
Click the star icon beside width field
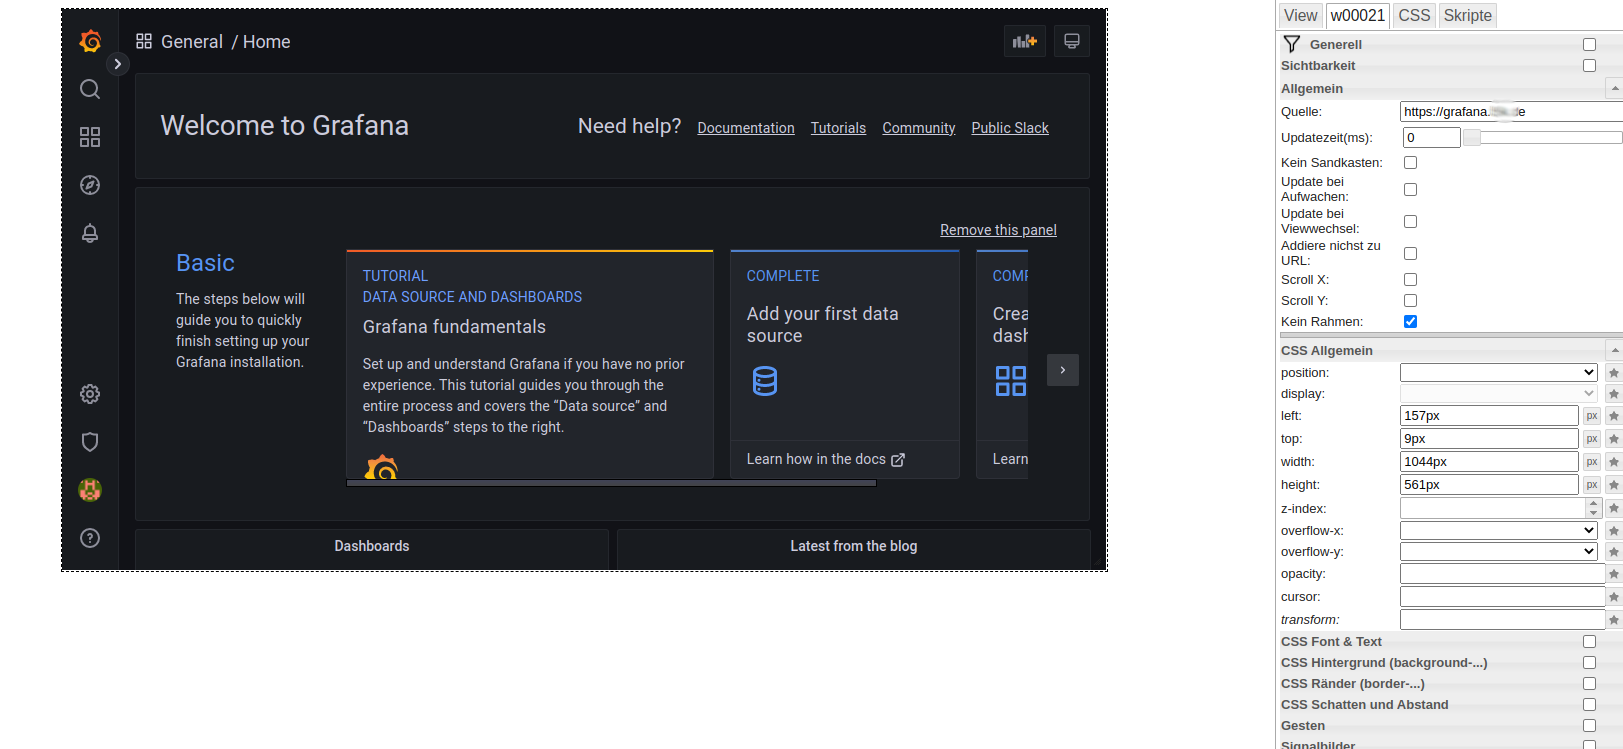coord(1613,462)
